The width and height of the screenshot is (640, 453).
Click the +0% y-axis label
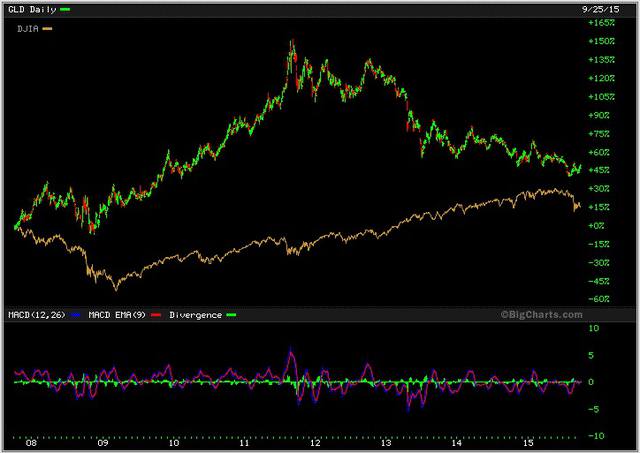click(598, 225)
